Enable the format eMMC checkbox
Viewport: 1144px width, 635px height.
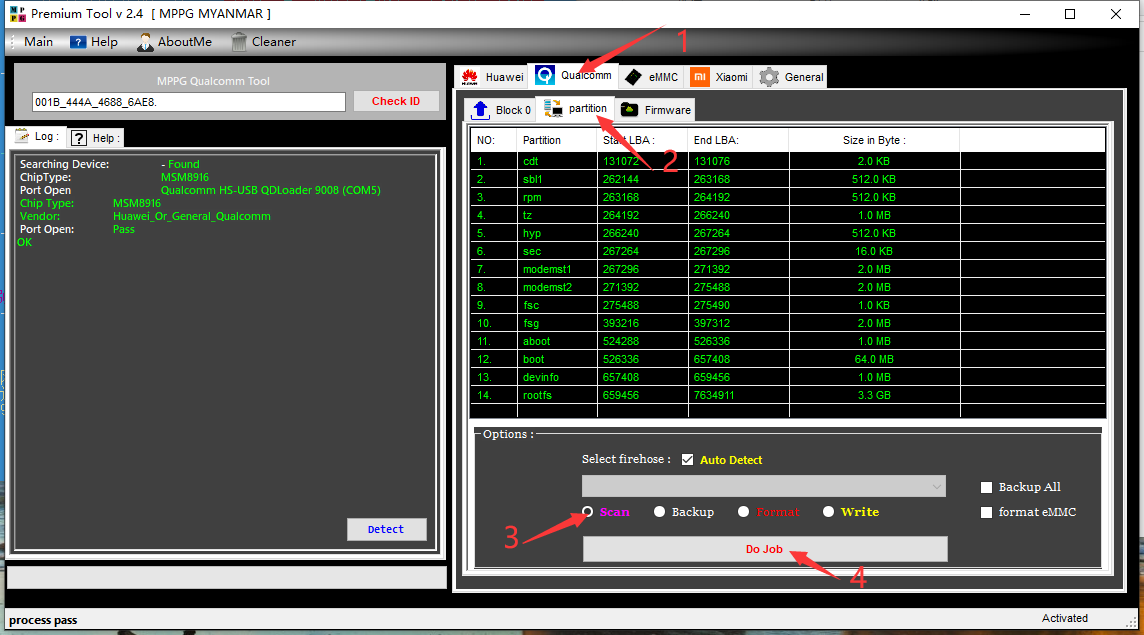pos(986,512)
